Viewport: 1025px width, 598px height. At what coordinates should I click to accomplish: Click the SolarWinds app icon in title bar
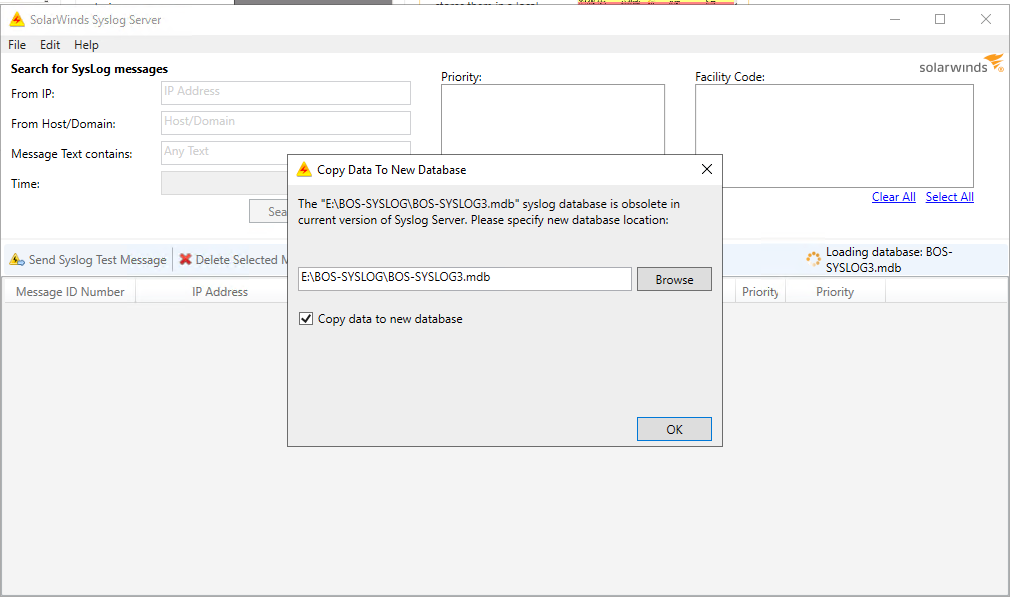(17, 20)
